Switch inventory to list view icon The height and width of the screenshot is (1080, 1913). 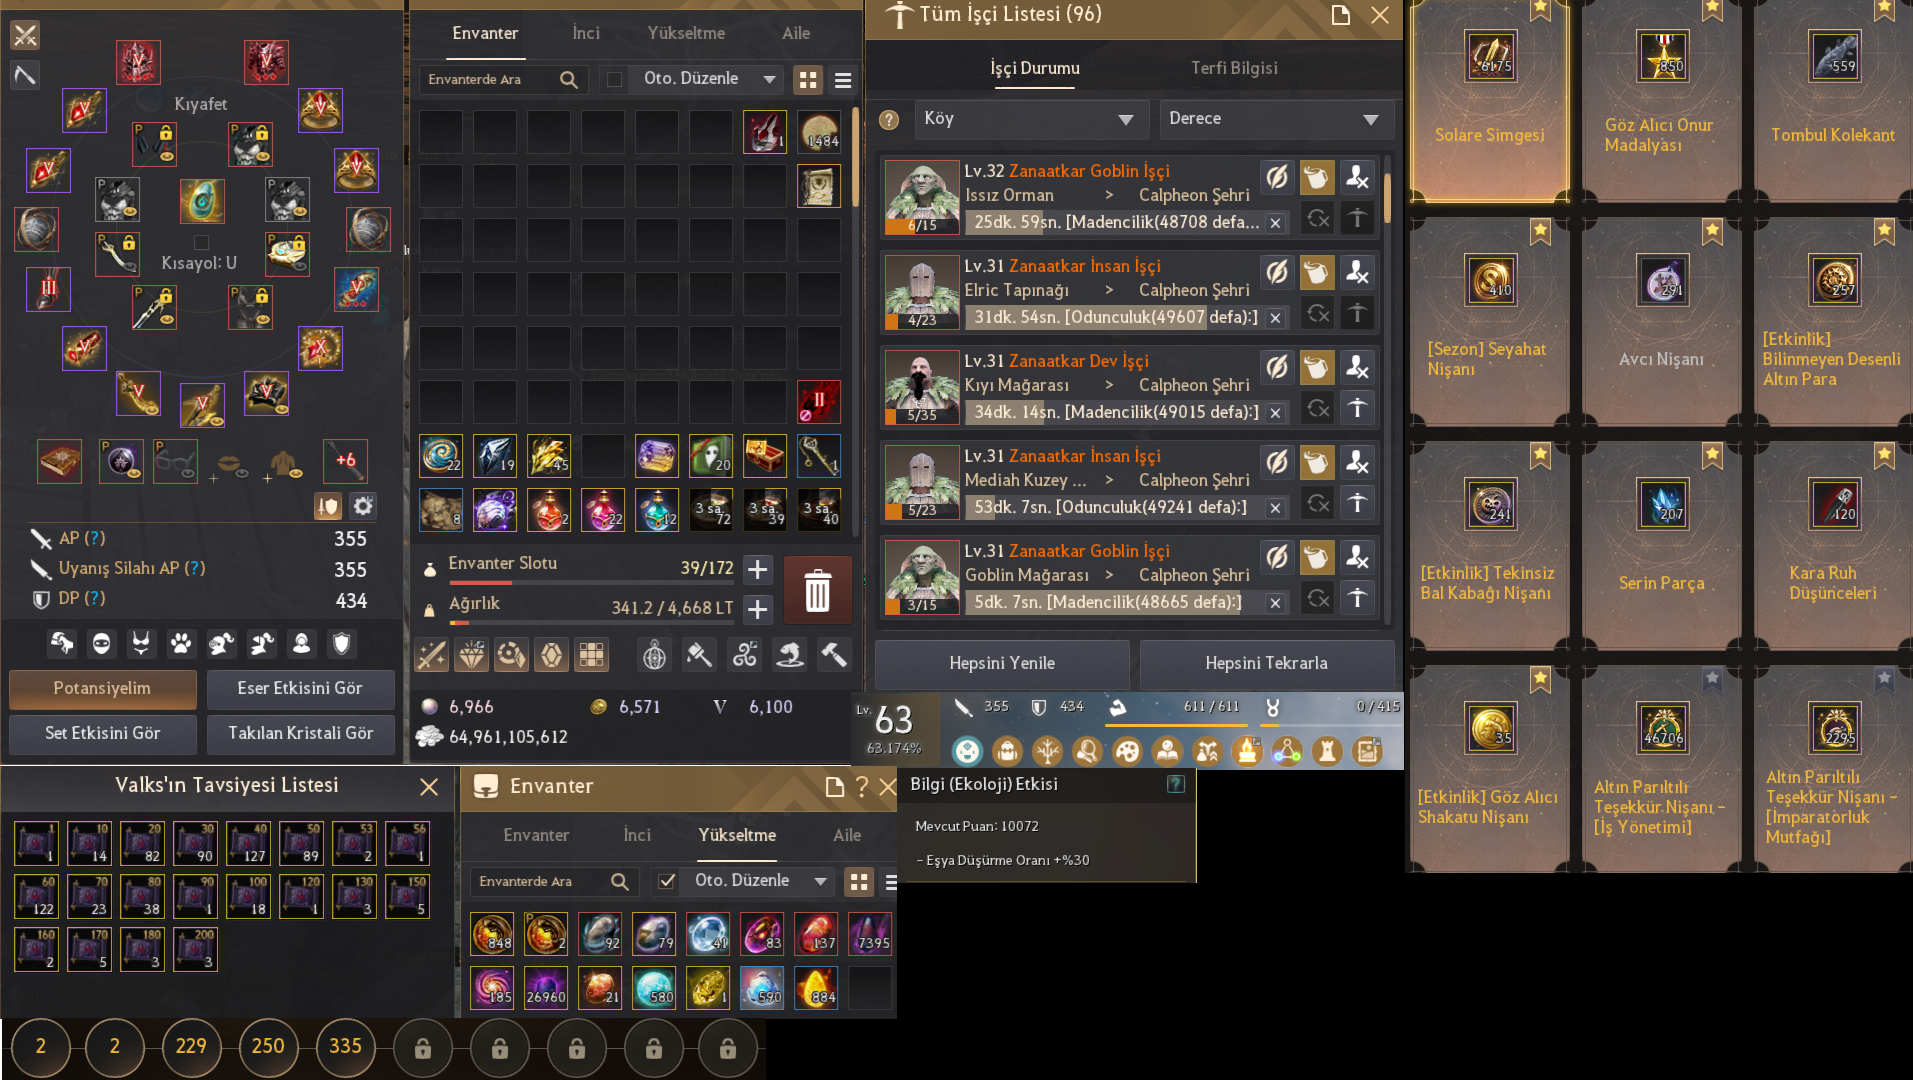843,80
